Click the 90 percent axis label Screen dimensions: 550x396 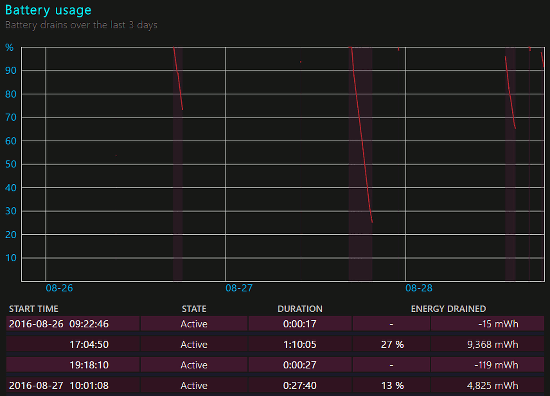[11, 71]
